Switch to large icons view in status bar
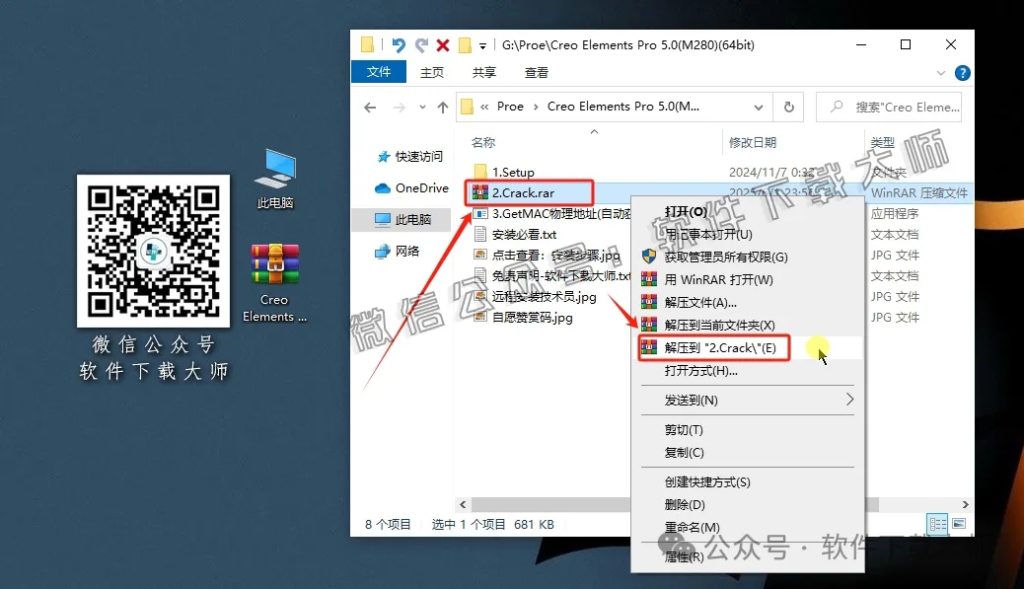Viewport: 1024px width, 589px height. (959, 524)
